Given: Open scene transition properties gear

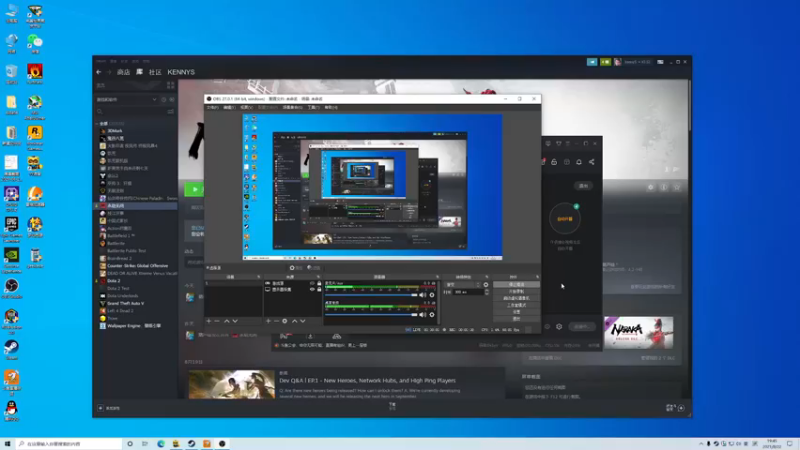Looking at the screenshot, I should coord(486,285).
